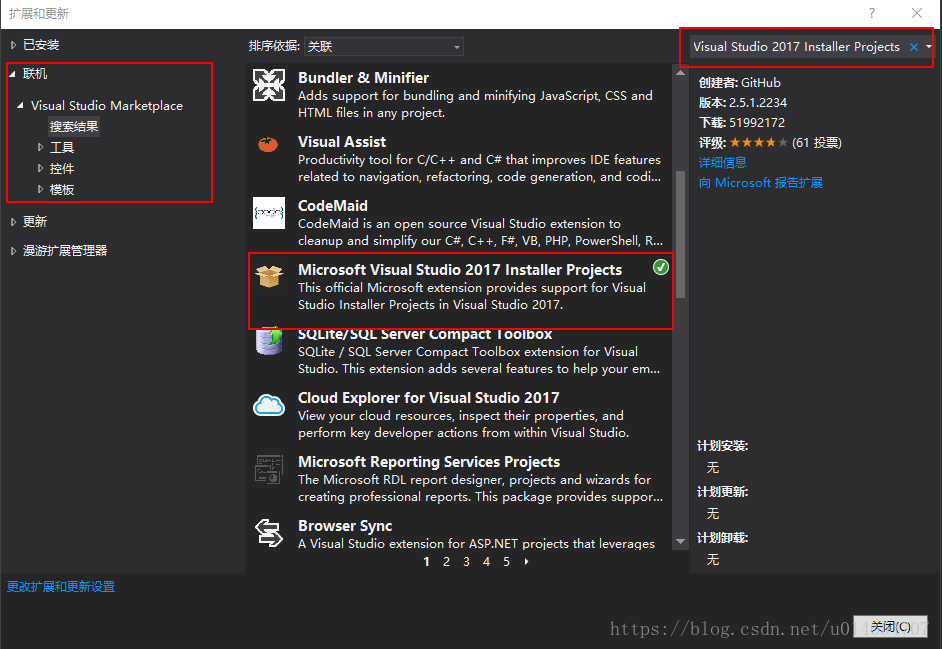Open 更改扩展和更新设置 link

[x=61, y=587]
